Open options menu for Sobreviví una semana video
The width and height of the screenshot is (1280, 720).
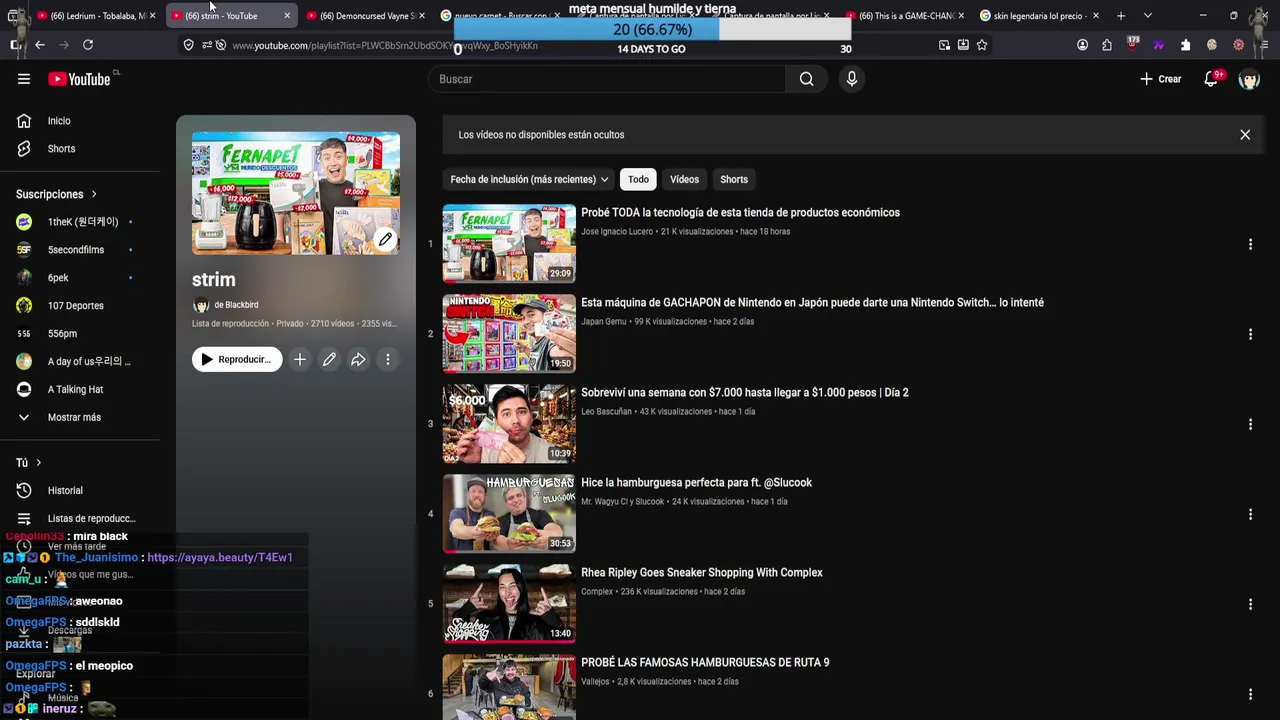(1250, 424)
